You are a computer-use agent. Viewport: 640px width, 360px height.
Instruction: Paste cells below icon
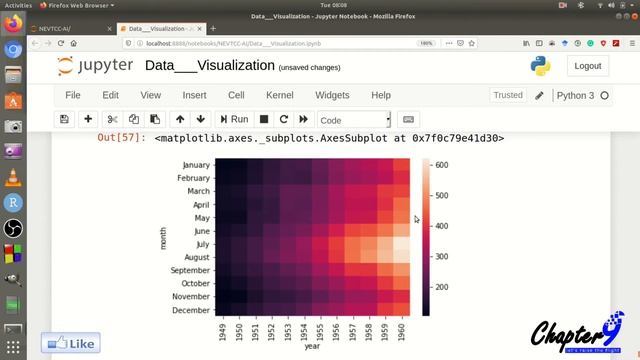click(155, 119)
